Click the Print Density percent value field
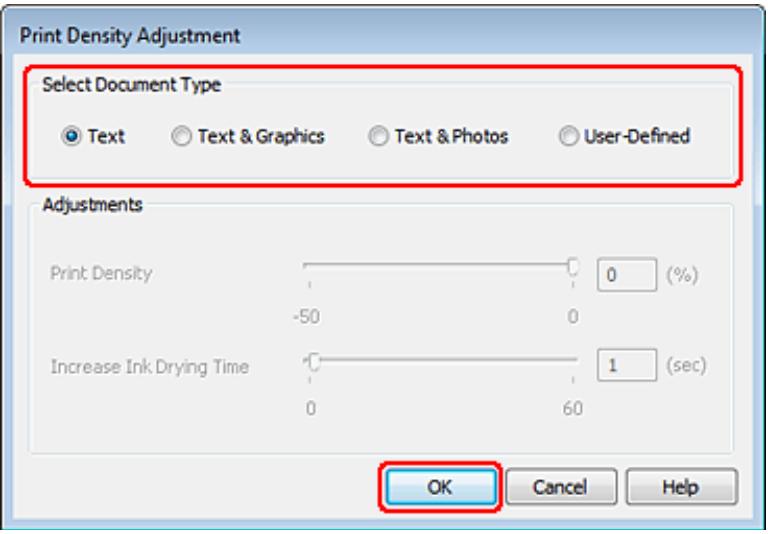The width and height of the screenshot is (768, 534). (626, 274)
